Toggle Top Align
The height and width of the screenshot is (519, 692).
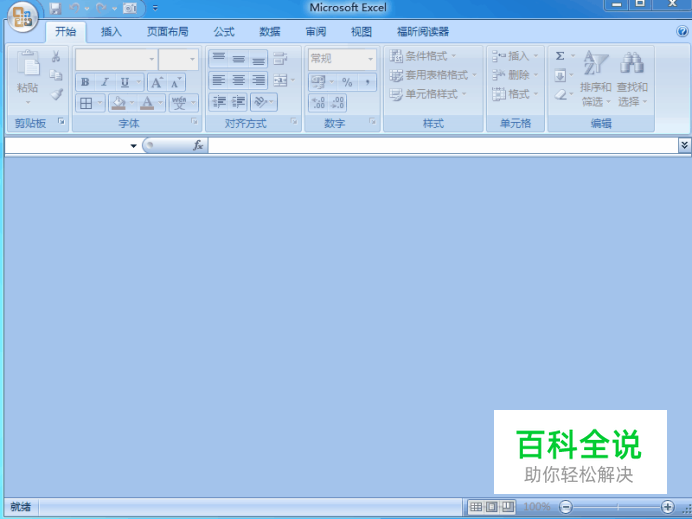pyautogui.click(x=219, y=58)
